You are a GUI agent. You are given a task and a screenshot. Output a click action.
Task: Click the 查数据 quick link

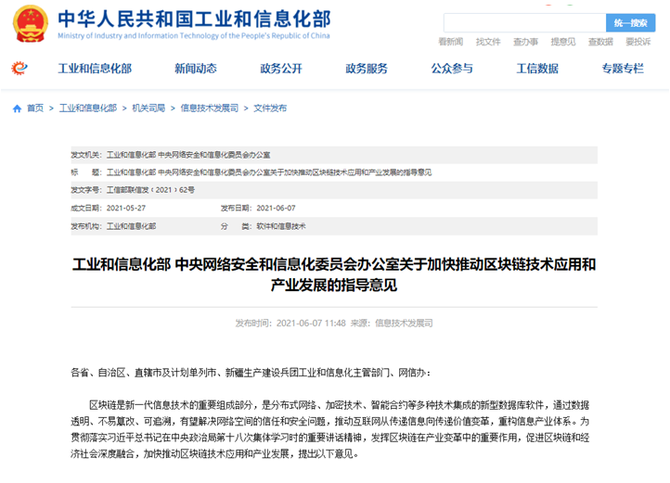pyautogui.click(x=600, y=42)
